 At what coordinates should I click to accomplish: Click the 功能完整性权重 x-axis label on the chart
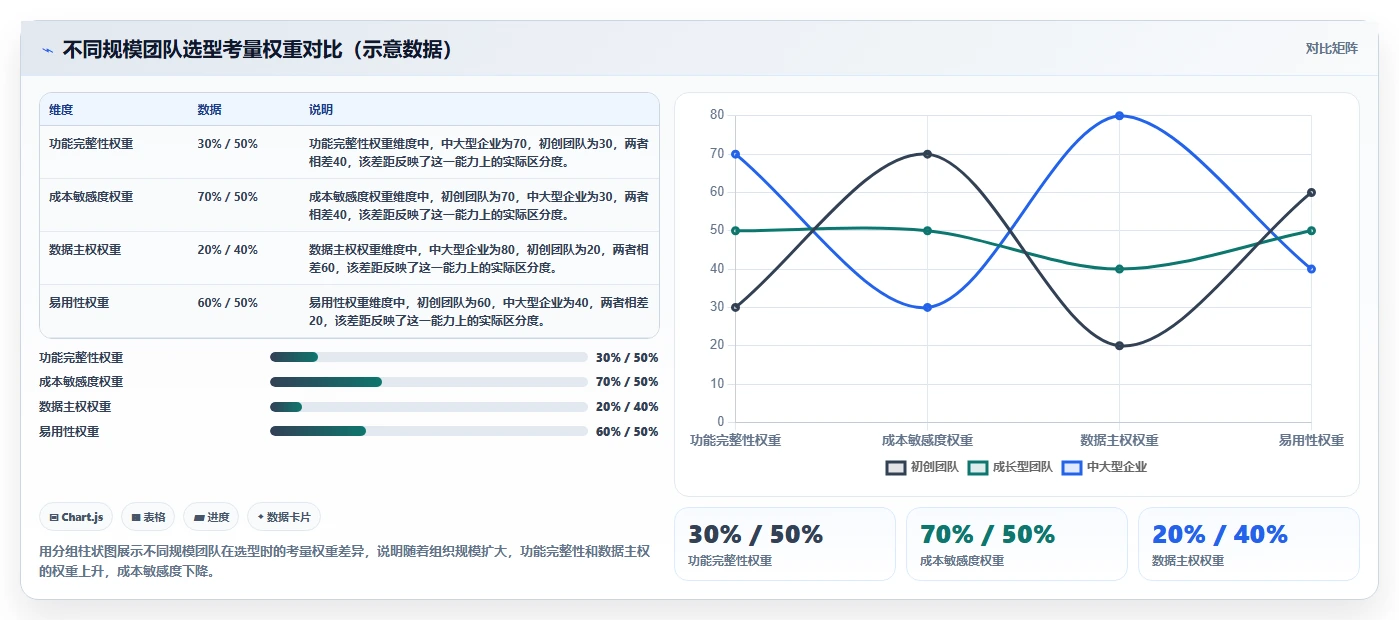(x=736, y=440)
